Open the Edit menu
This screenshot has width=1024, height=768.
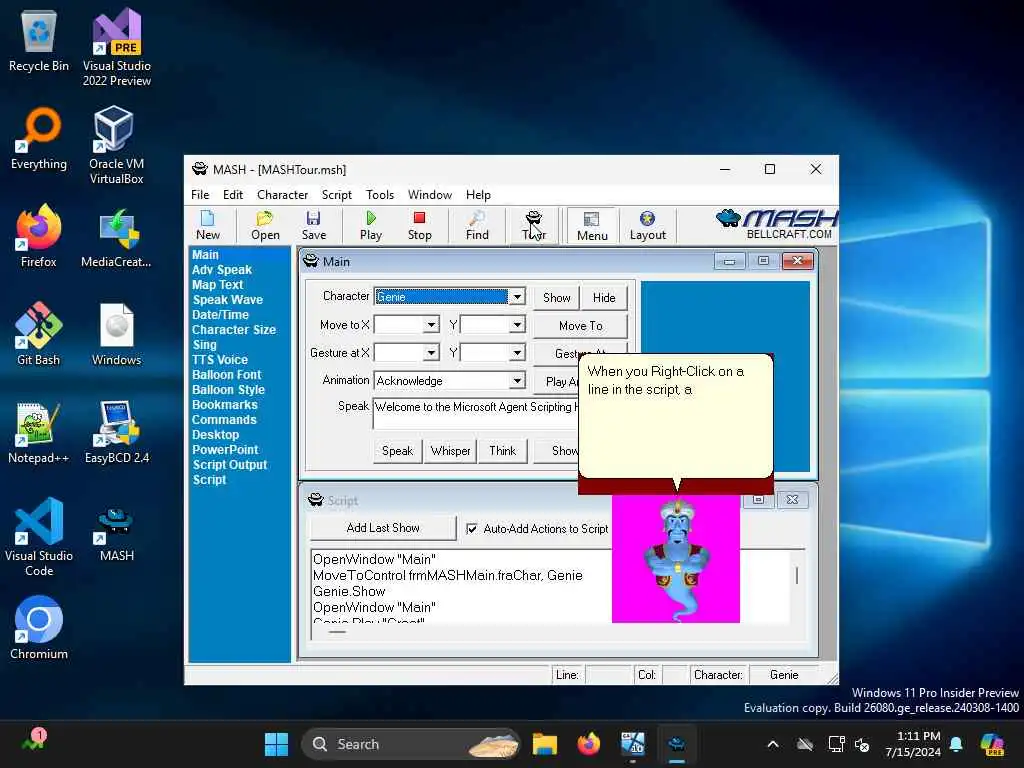[232, 195]
